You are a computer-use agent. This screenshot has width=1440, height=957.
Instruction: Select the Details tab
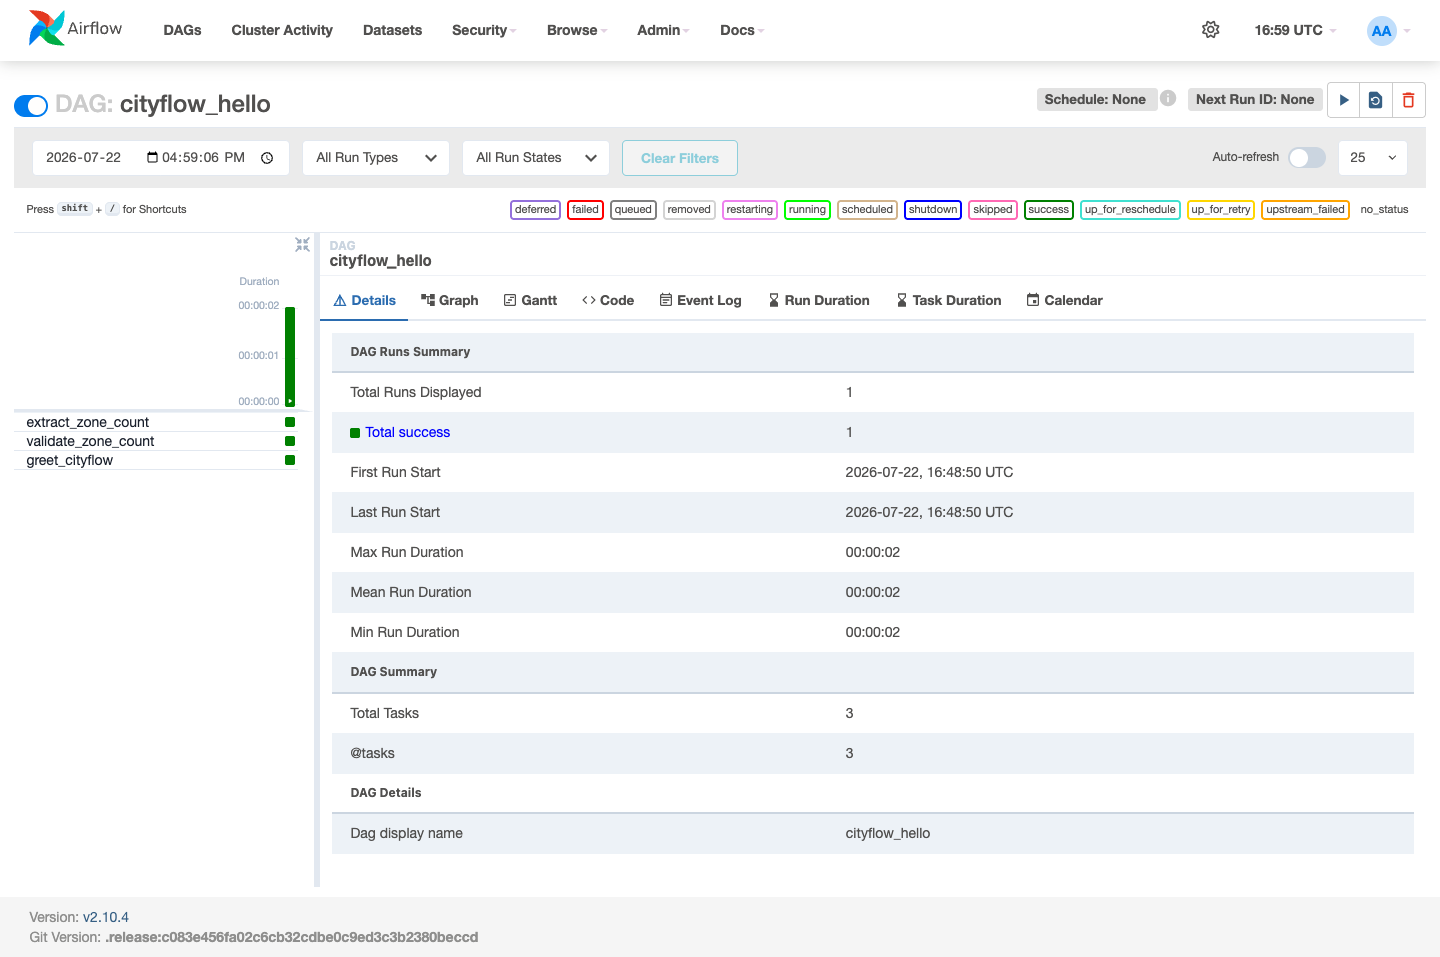[364, 300]
